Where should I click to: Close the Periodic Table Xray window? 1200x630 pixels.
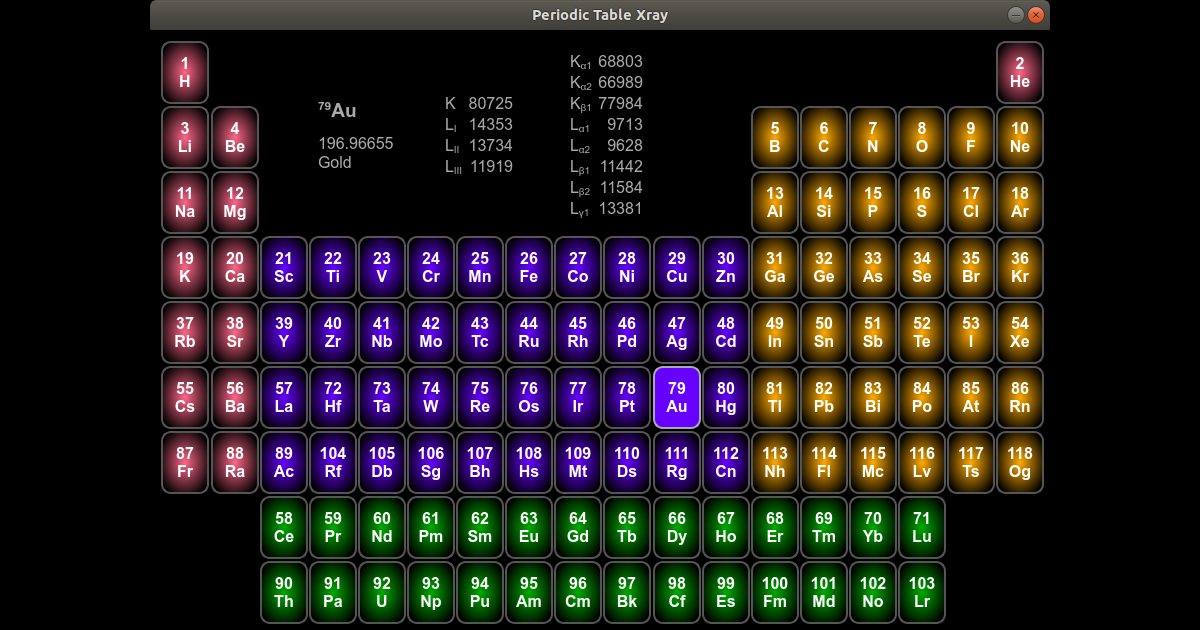1036,15
